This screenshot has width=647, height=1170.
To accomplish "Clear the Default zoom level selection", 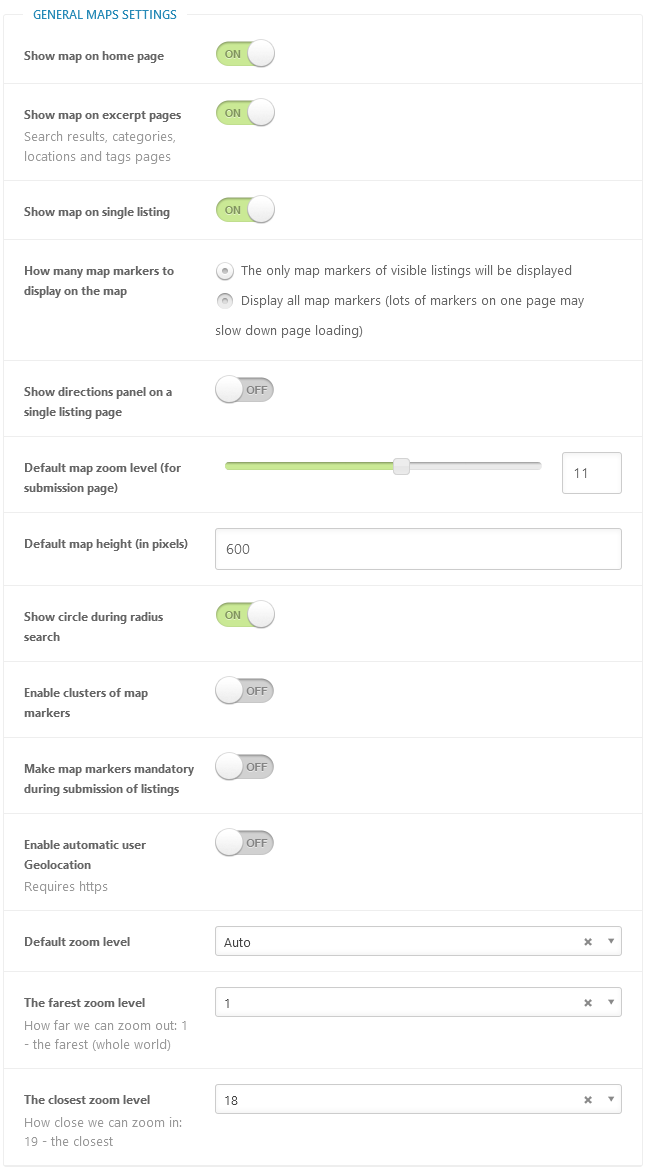I will click(x=588, y=942).
